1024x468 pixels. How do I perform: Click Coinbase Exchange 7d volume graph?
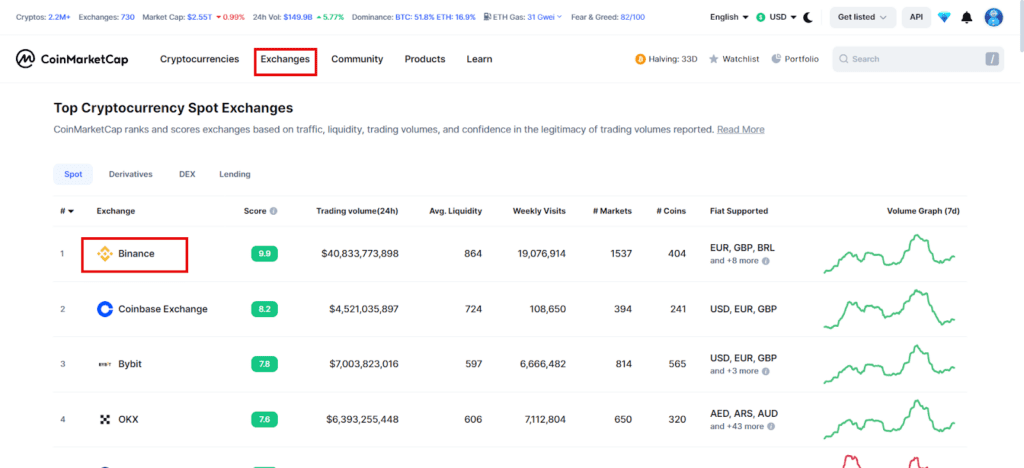[889, 309]
